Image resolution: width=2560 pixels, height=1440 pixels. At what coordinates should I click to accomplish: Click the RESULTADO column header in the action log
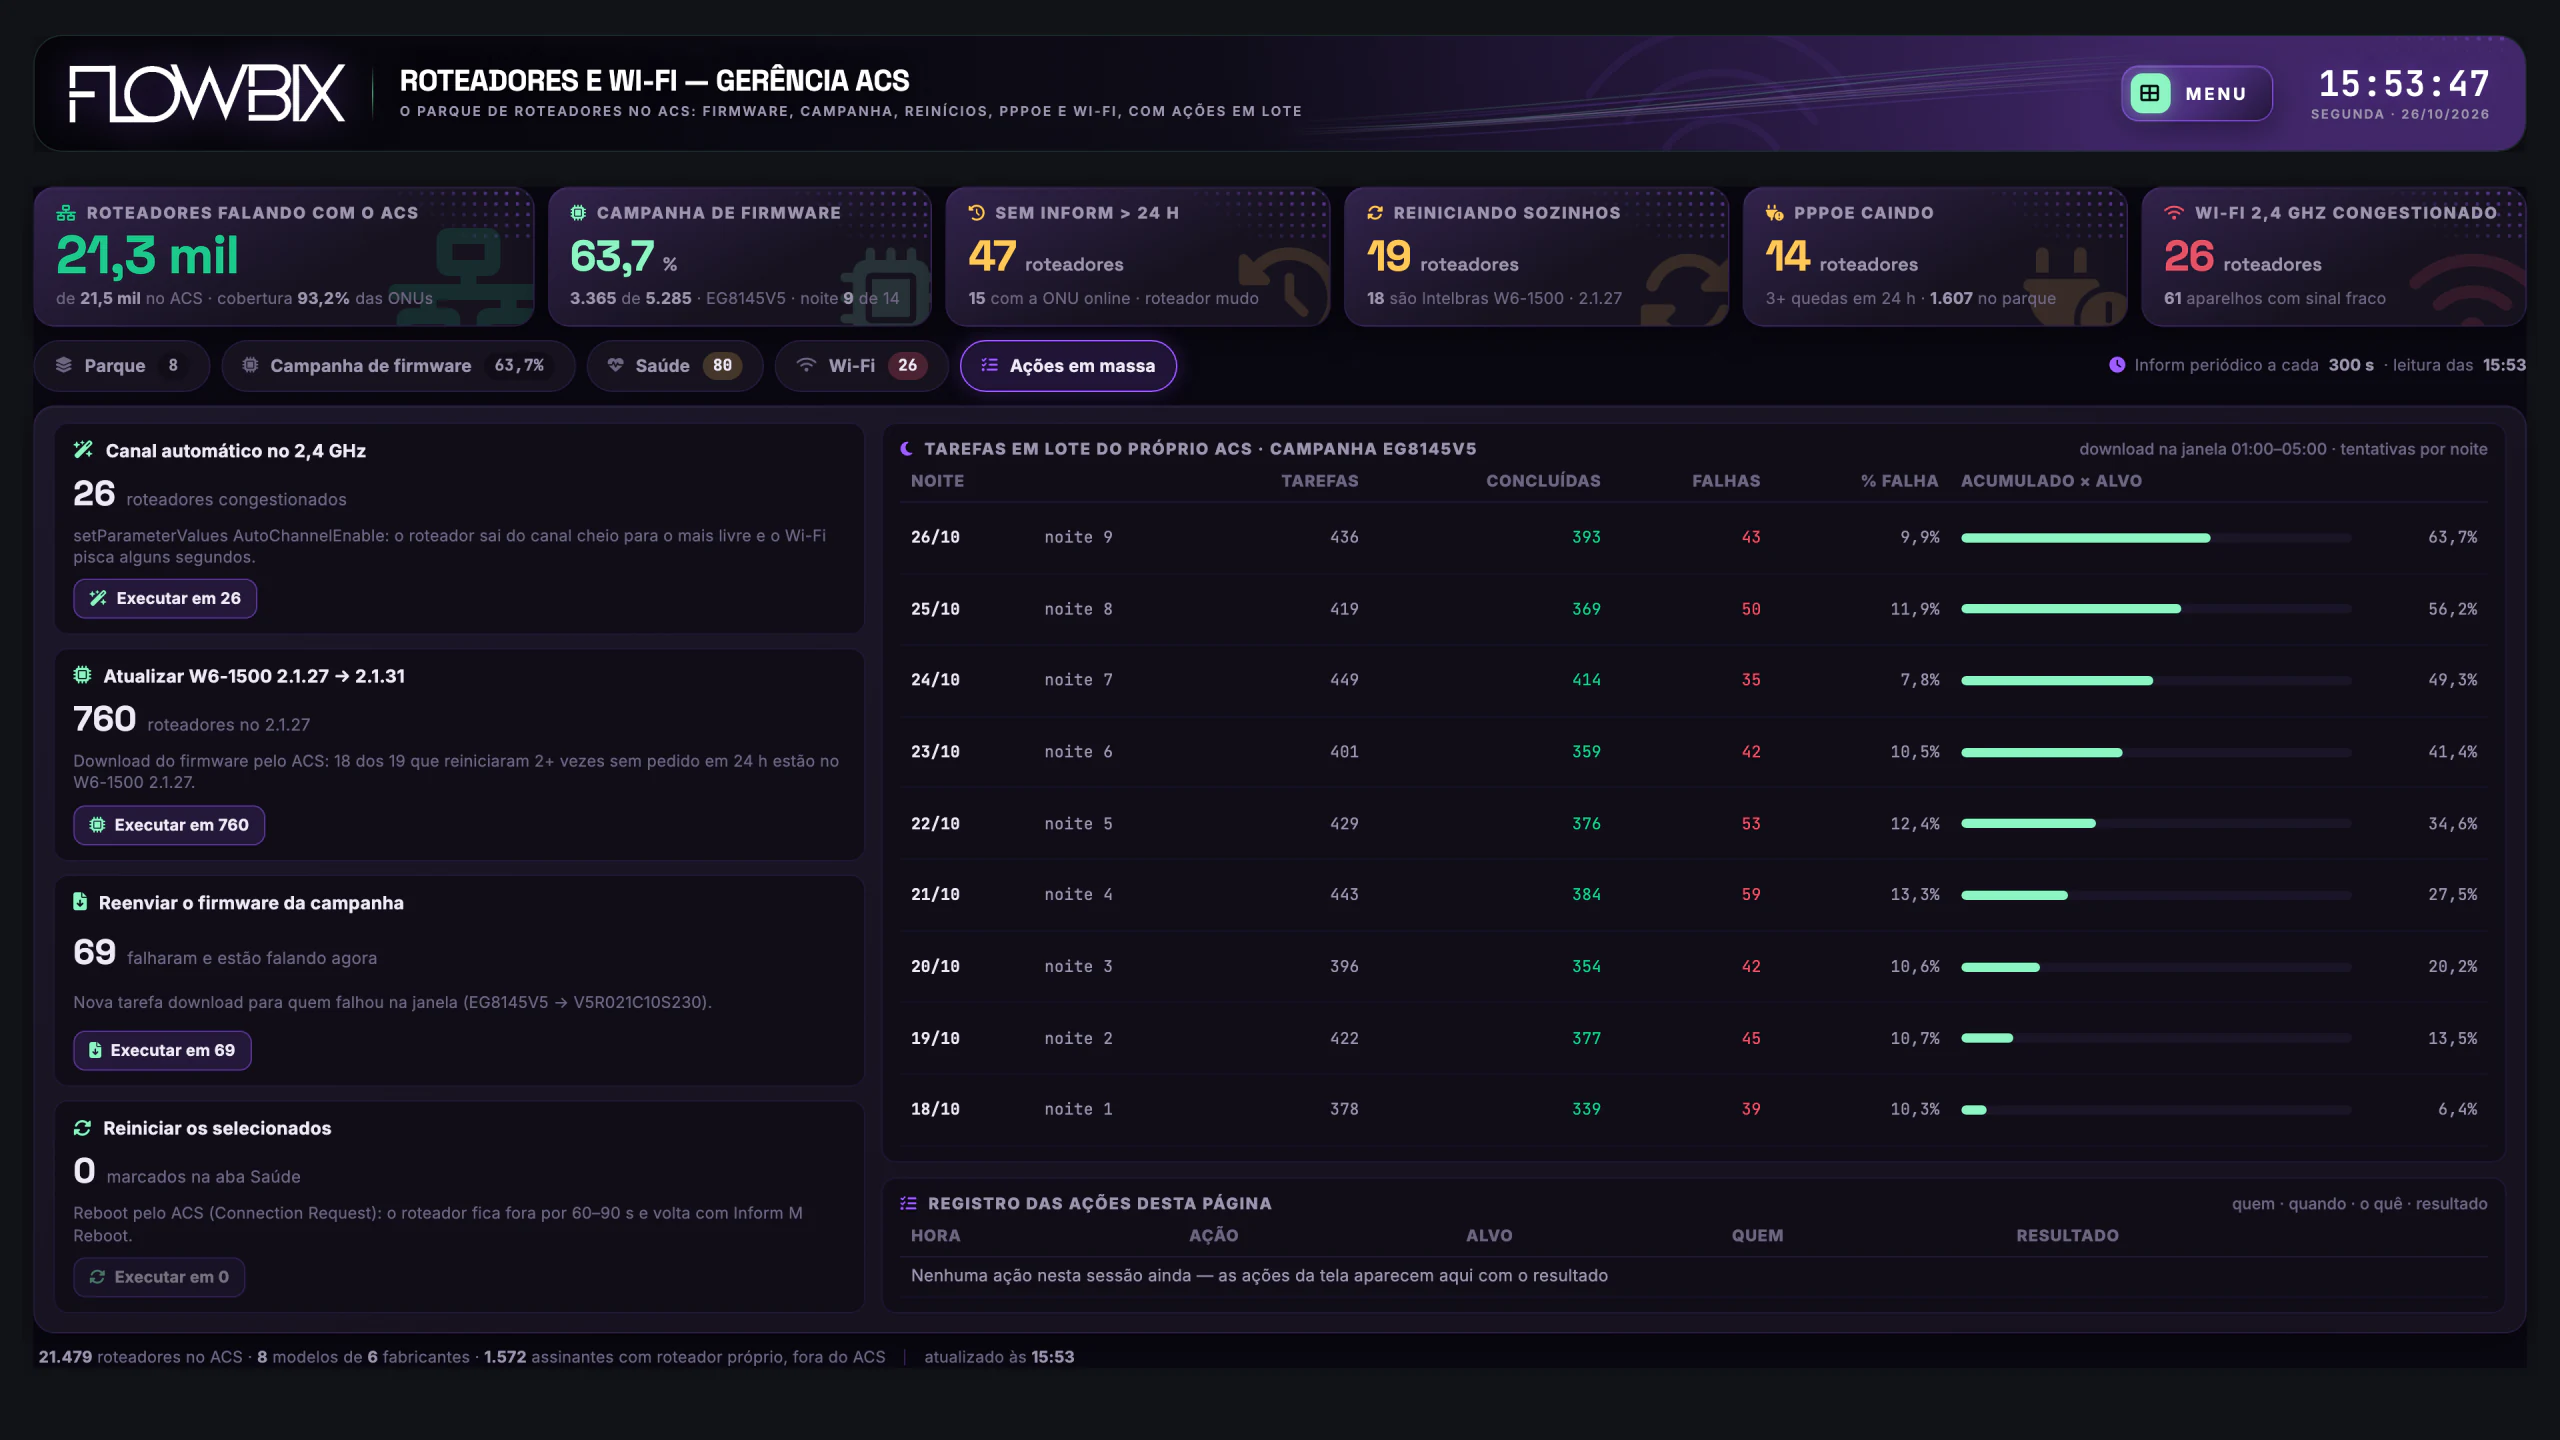click(x=2067, y=1236)
